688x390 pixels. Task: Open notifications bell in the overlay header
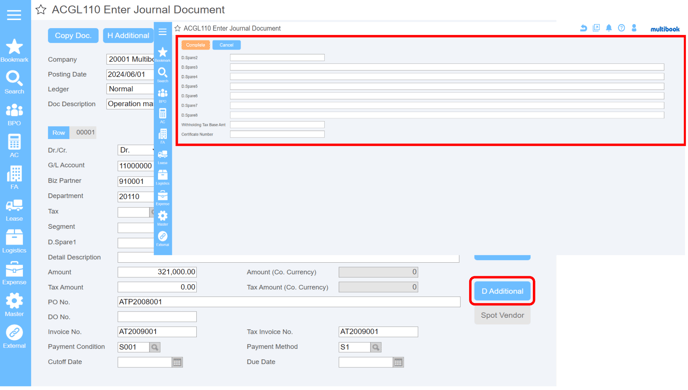[609, 28]
